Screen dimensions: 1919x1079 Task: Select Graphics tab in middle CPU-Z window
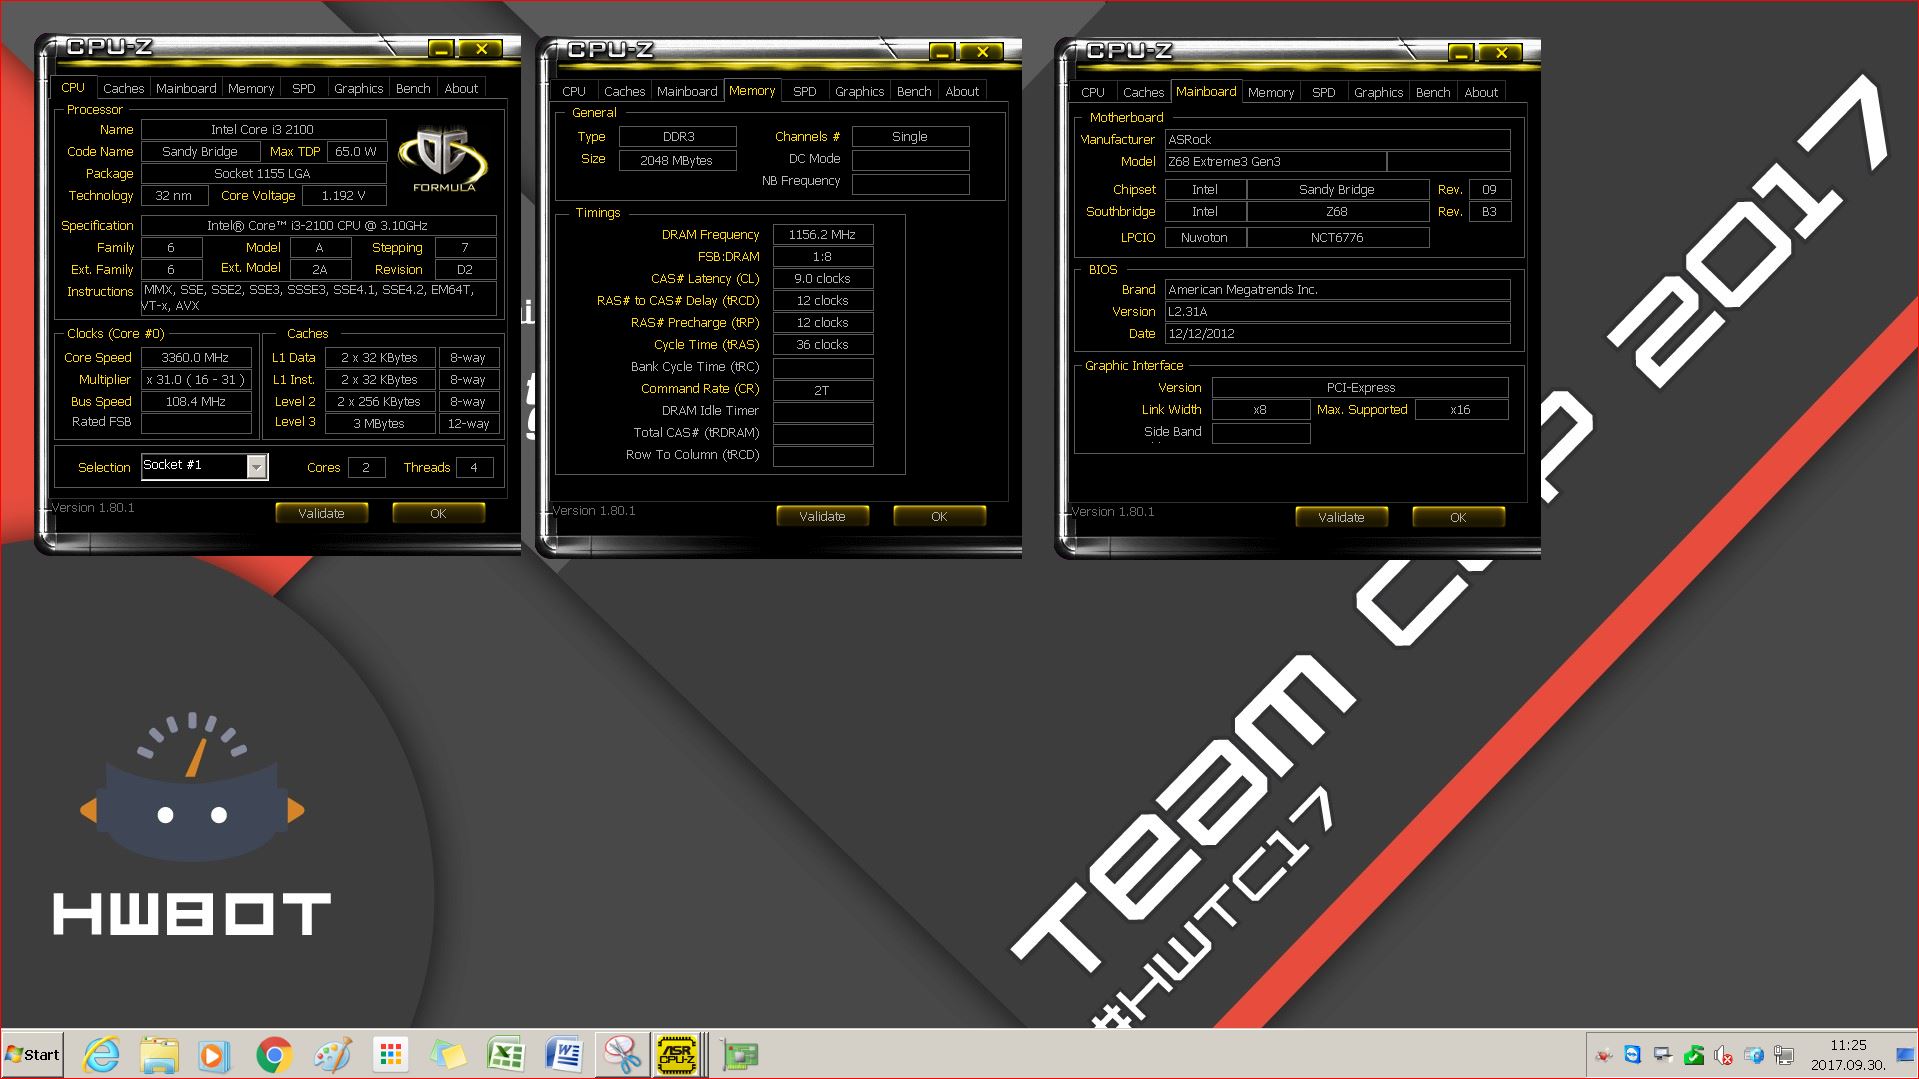(x=860, y=91)
